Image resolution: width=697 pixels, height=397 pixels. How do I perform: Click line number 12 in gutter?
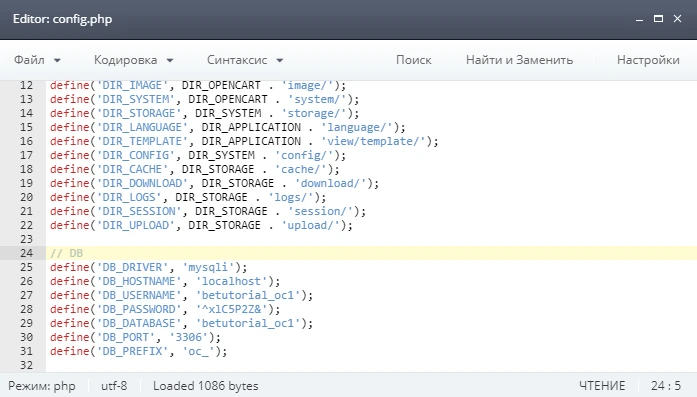tap(26, 85)
